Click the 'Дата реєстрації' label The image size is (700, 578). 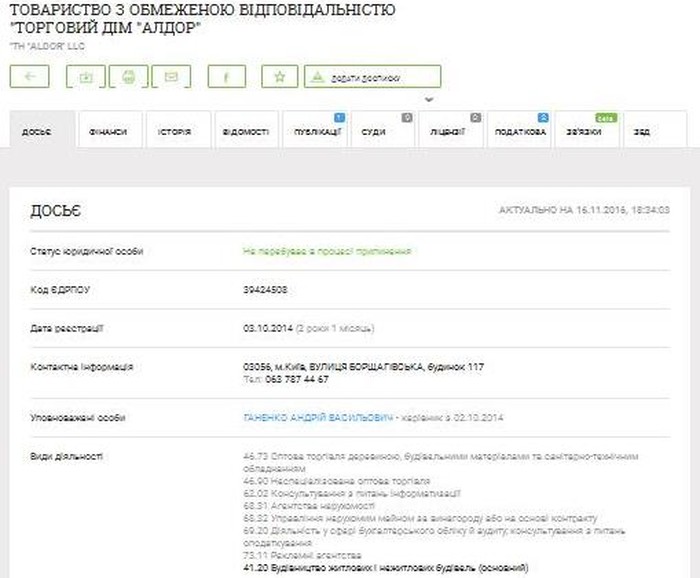tap(67, 329)
